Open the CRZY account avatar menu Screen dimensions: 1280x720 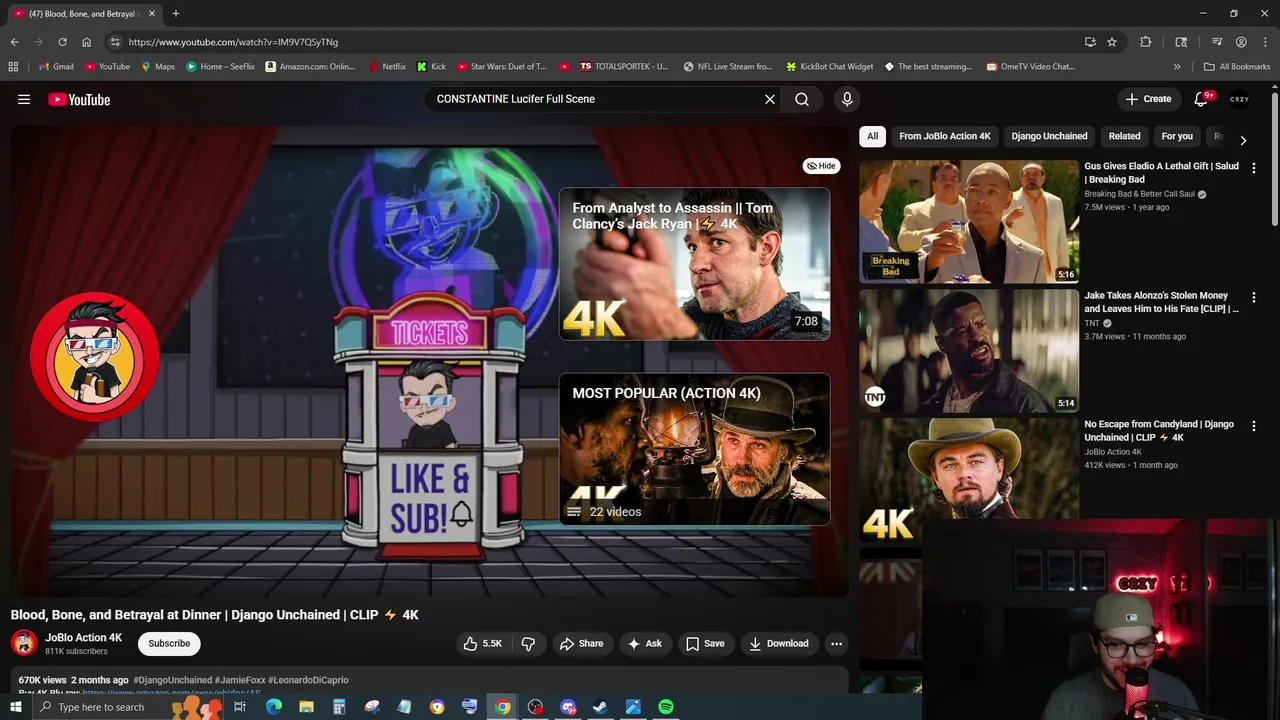pos(1240,99)
